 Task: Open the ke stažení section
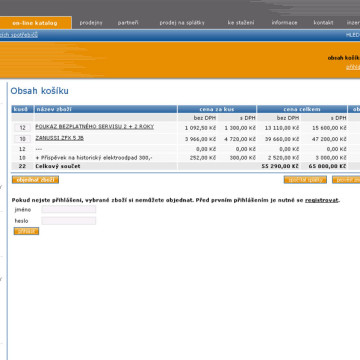coord(241,23)
